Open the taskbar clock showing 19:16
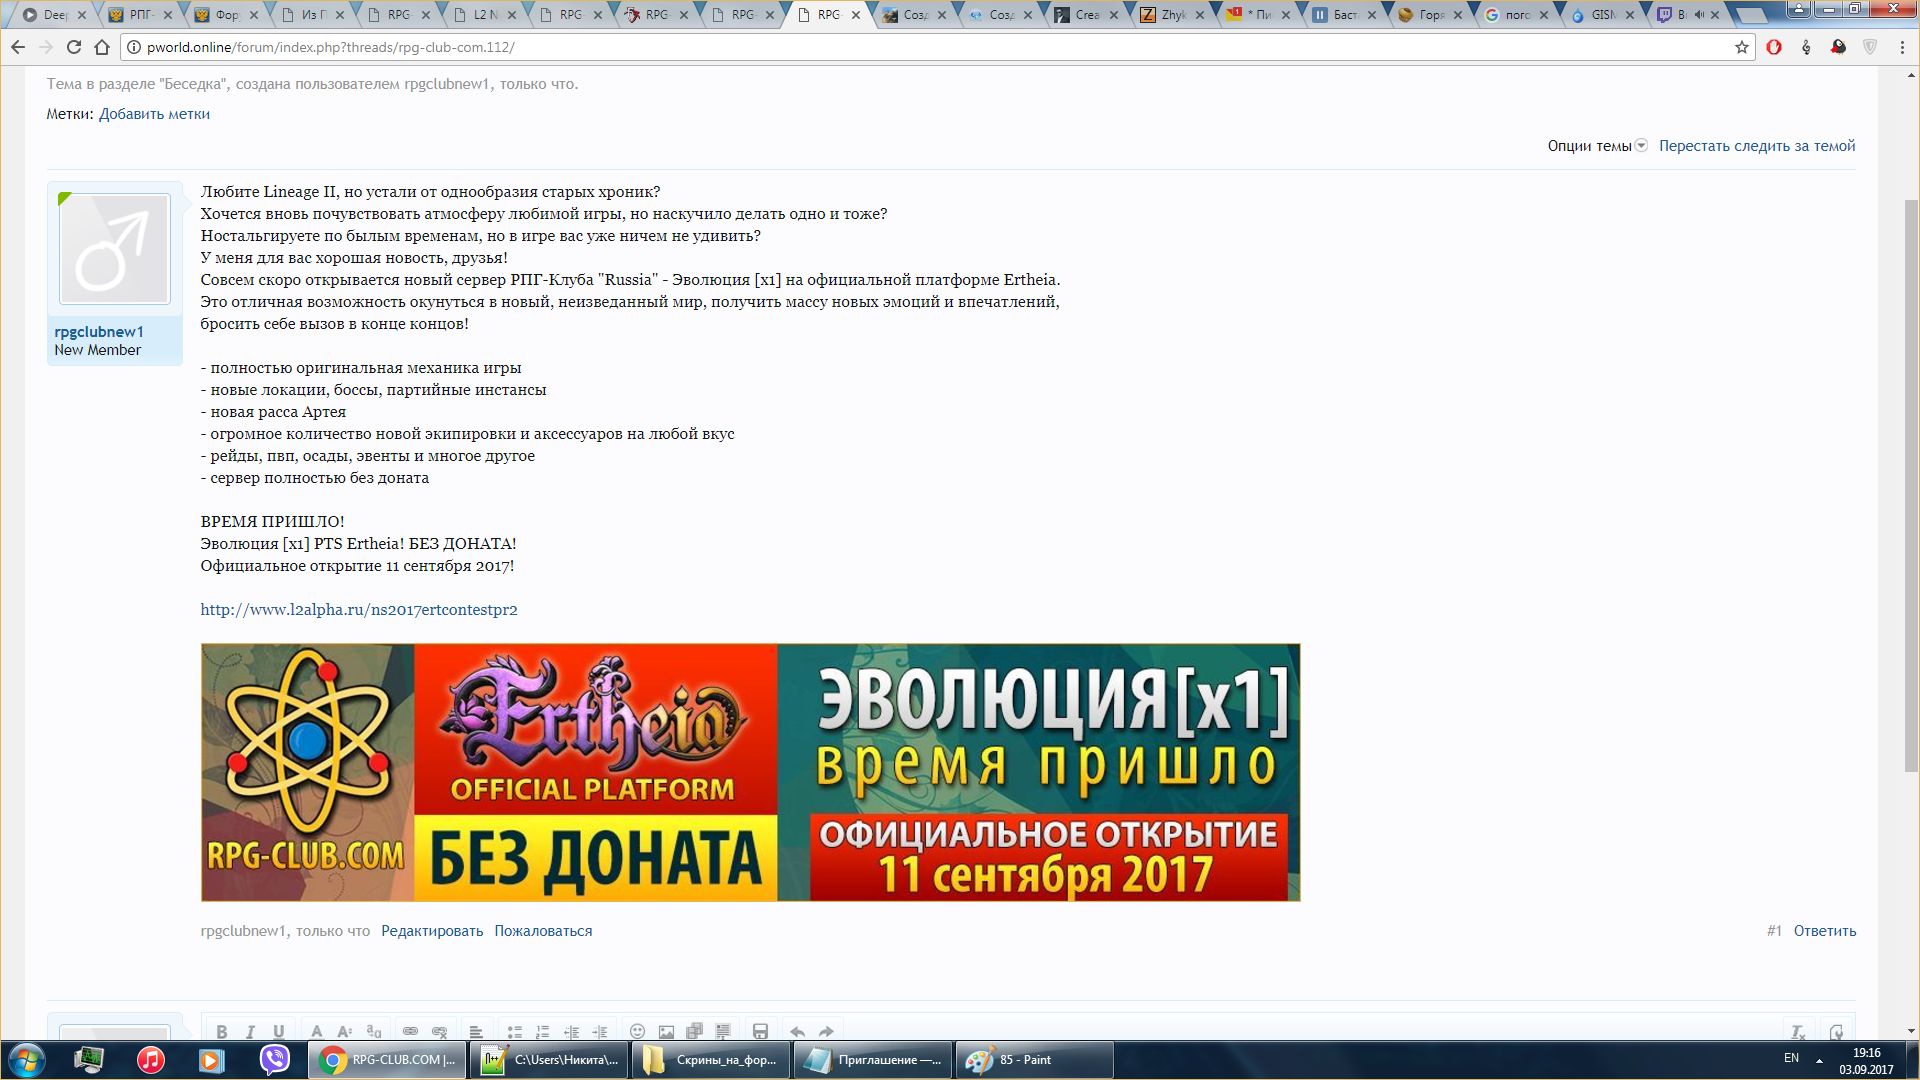The width and height of the screenshot is (1920, 1080). (x=1866, y=1060)
